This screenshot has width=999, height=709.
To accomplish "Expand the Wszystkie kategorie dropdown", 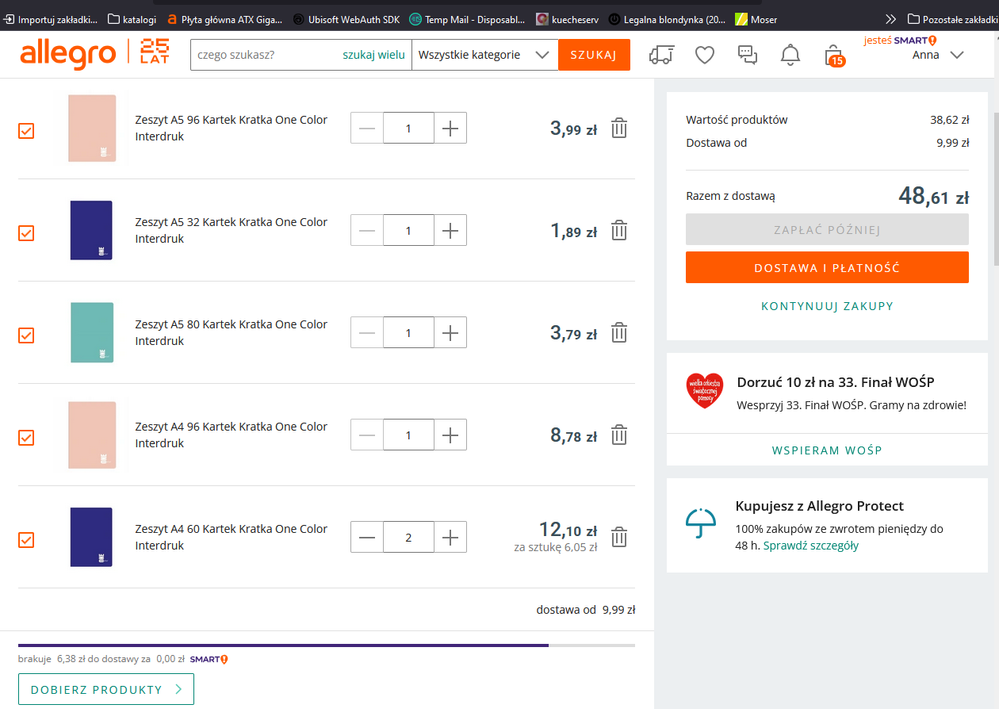I will [485, 55].
